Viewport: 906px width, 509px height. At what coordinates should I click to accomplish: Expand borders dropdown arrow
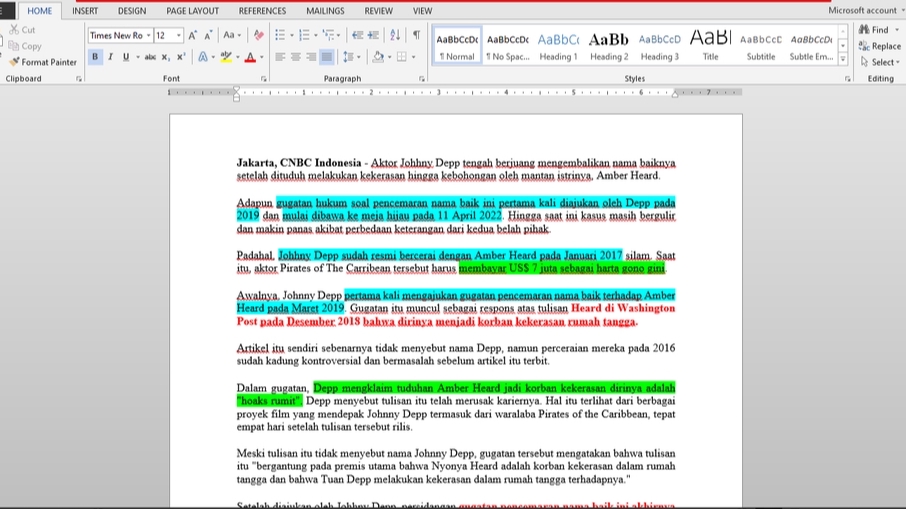[x=413, y=57]
